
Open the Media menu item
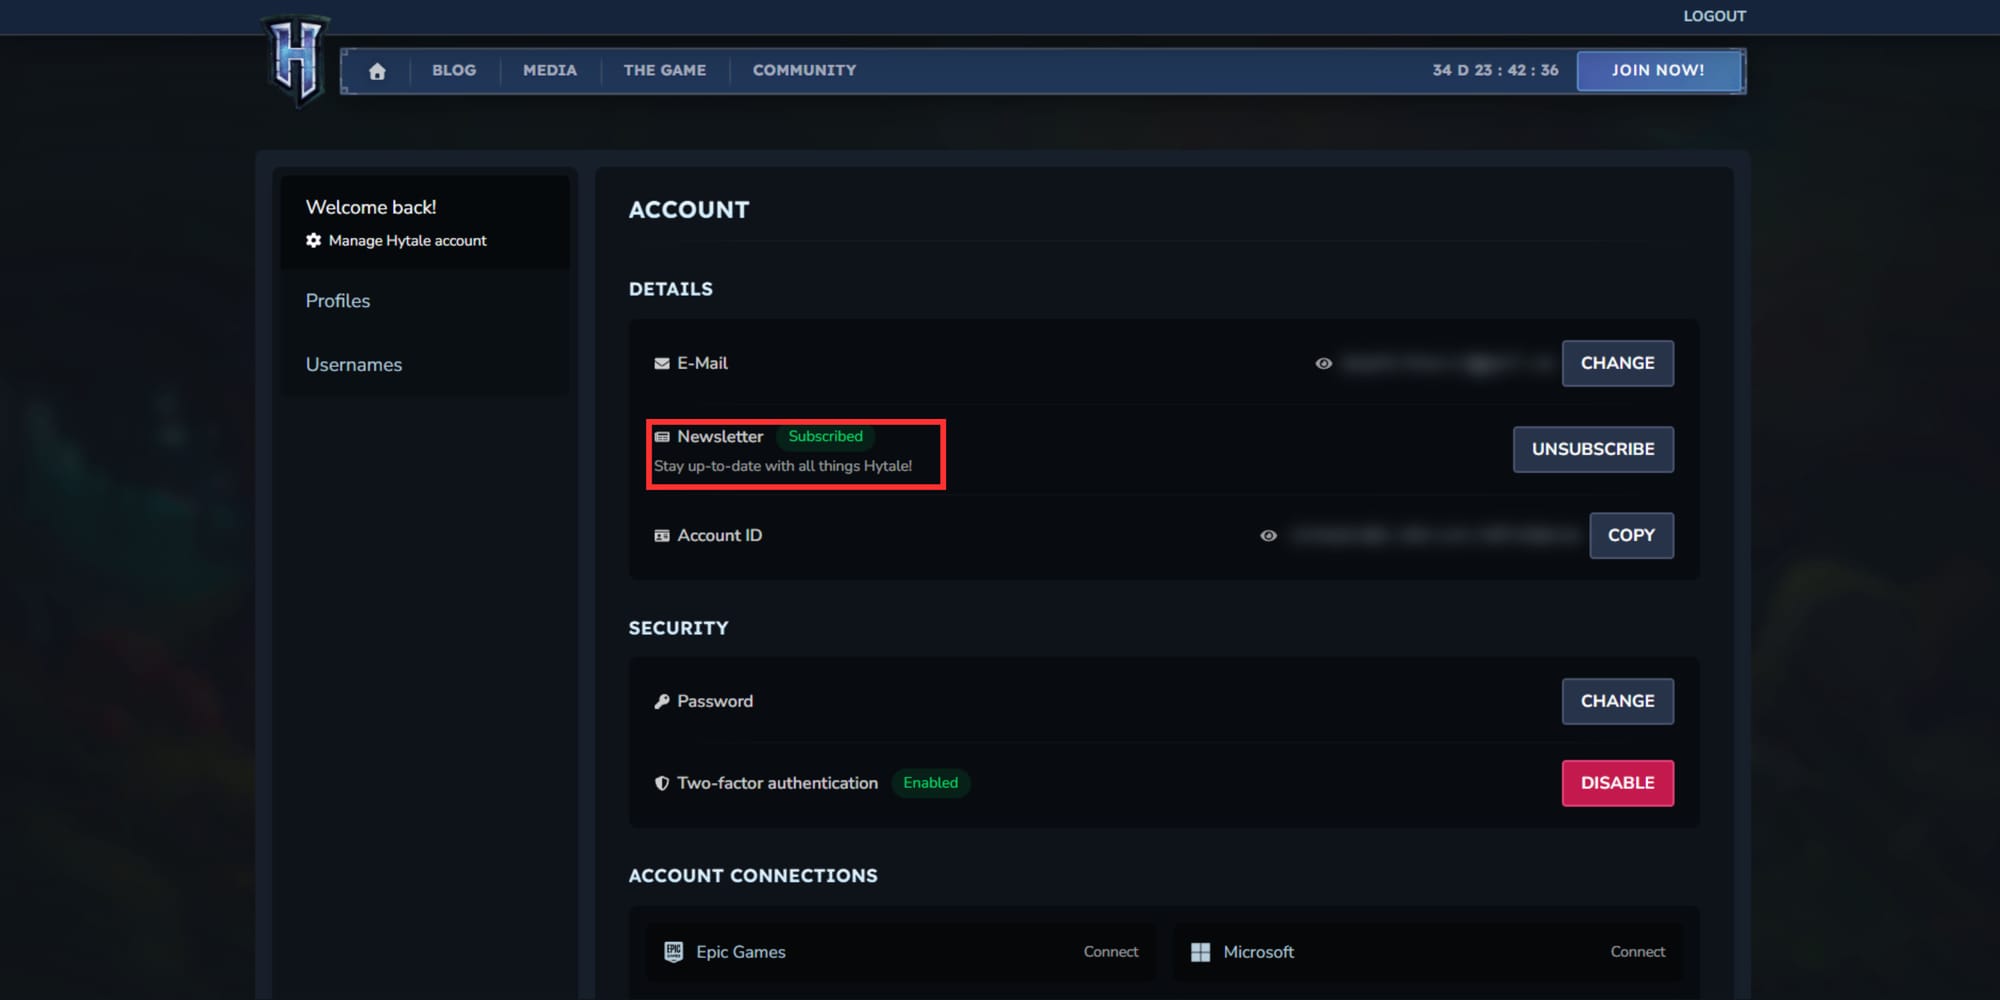click(x=550, y=71)
